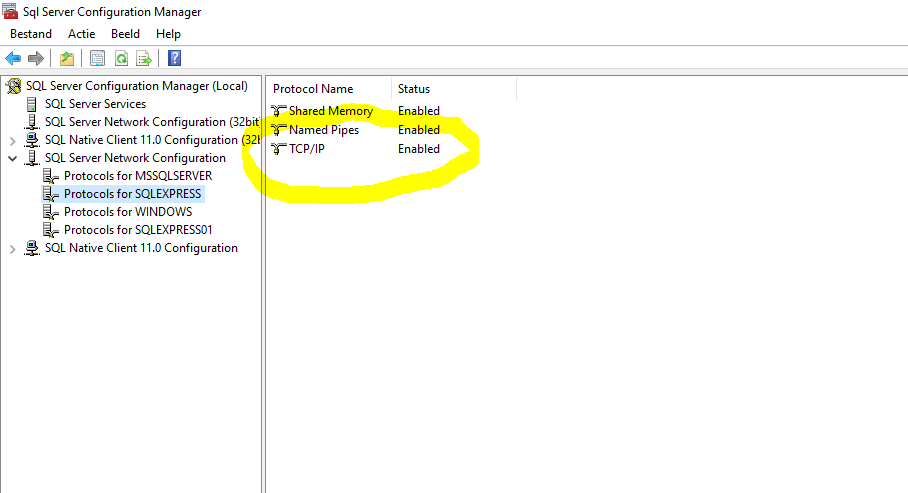Collapse the SQL Server Network Configuration node
The image size is (908, 493).
coord(12,159)
